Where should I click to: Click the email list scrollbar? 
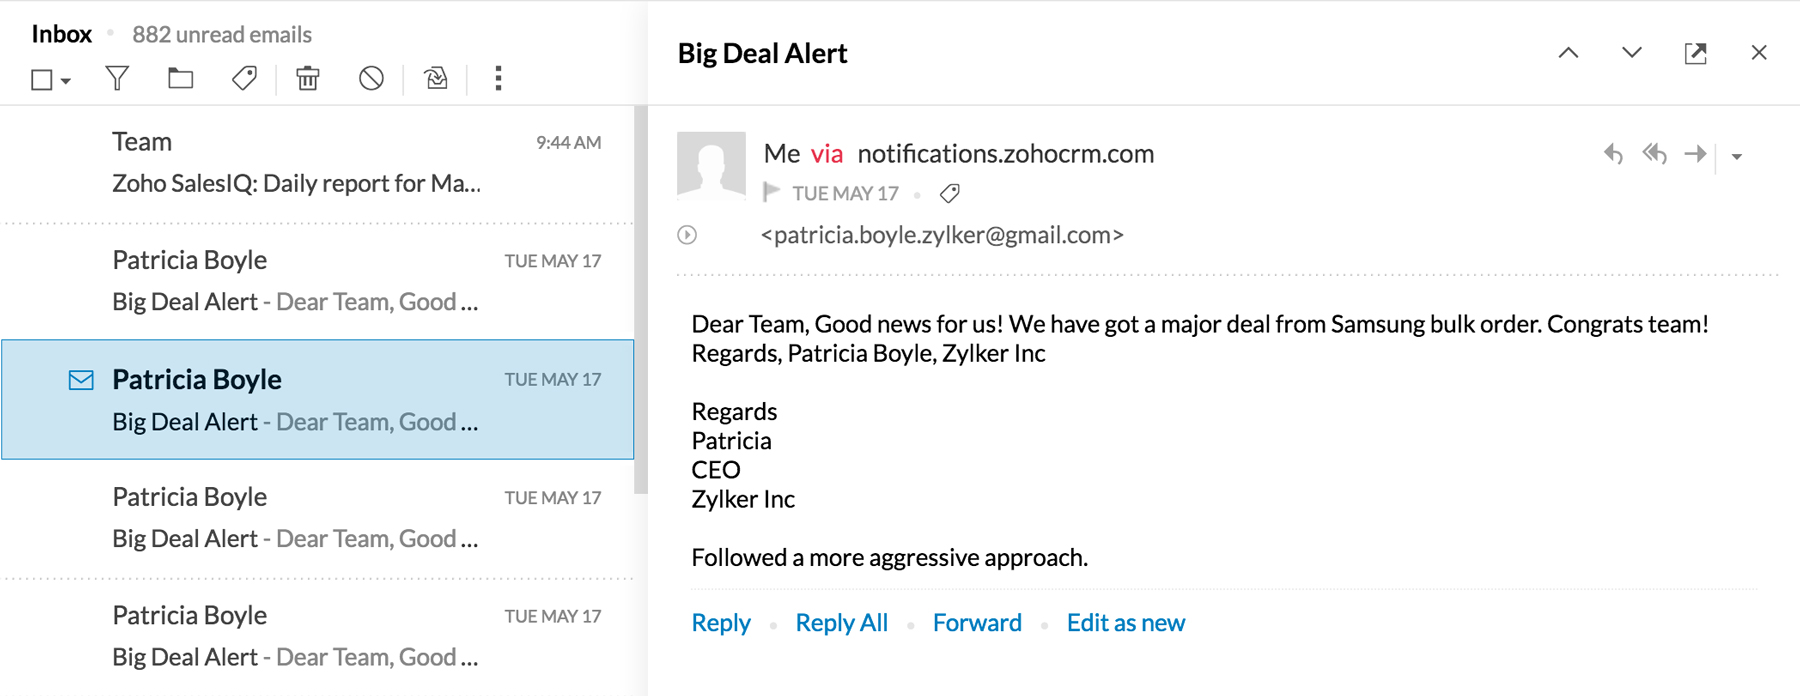coord(641,300)
